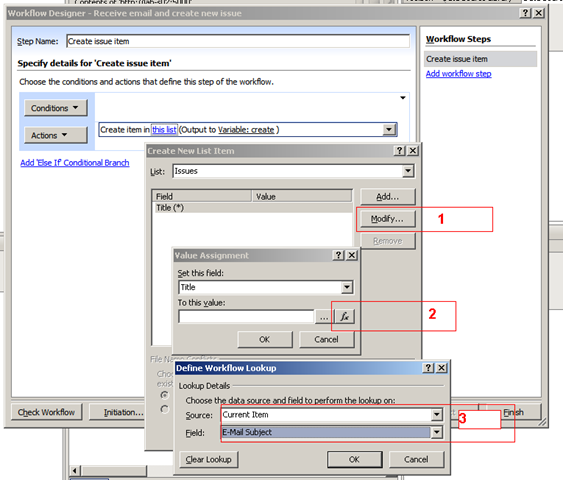This screenshot has height=480, width=563.
Task: Select the first file name conflict radio option
Action: (x=164, y=395)
